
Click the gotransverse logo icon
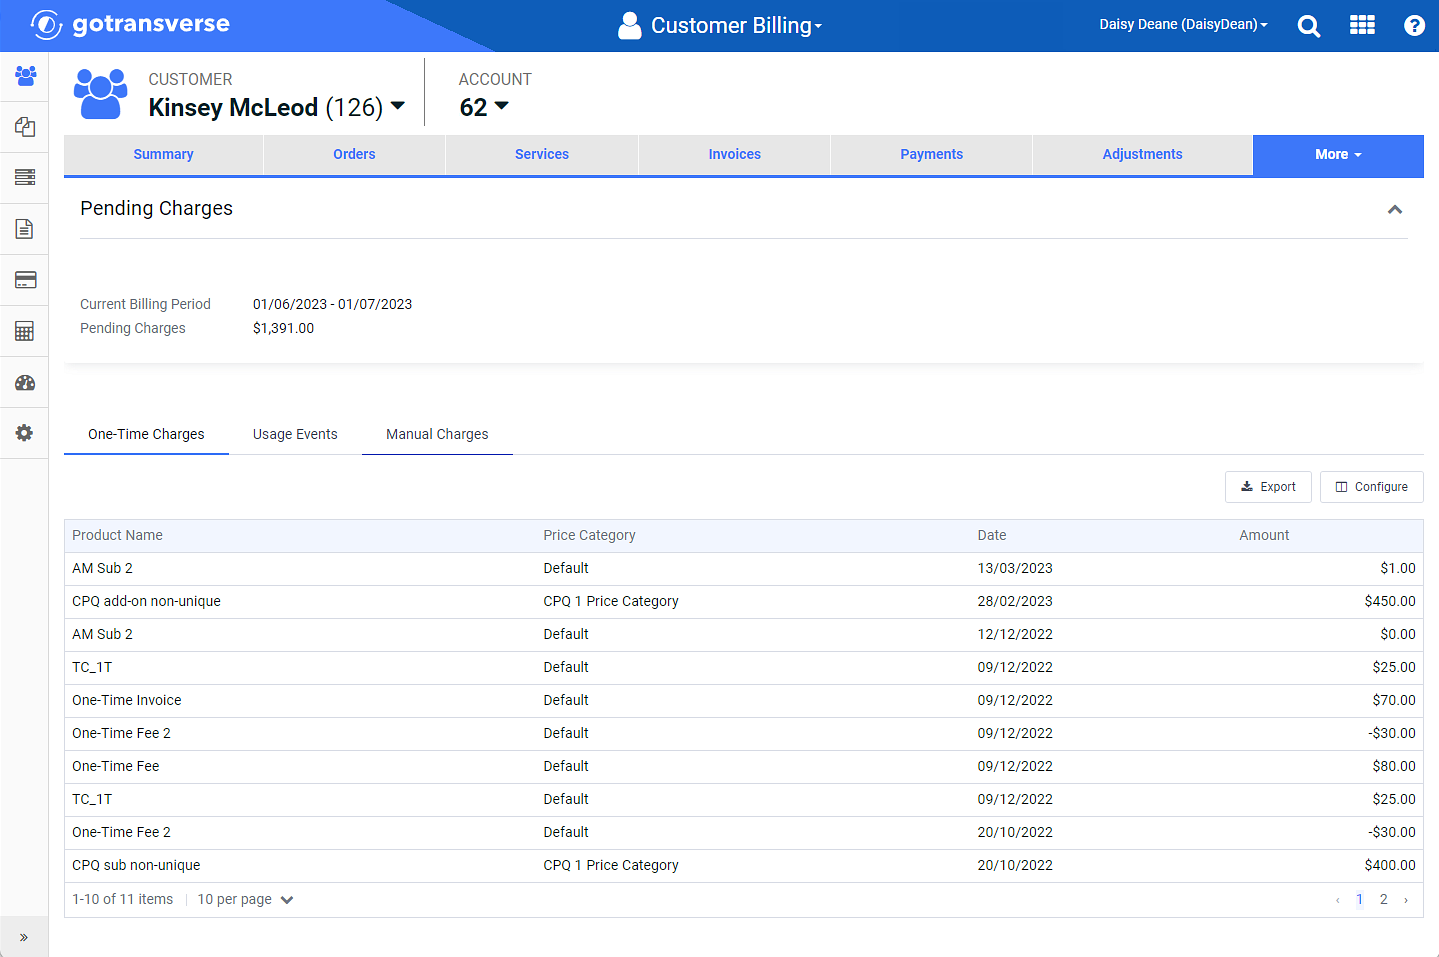click(46, 24)
